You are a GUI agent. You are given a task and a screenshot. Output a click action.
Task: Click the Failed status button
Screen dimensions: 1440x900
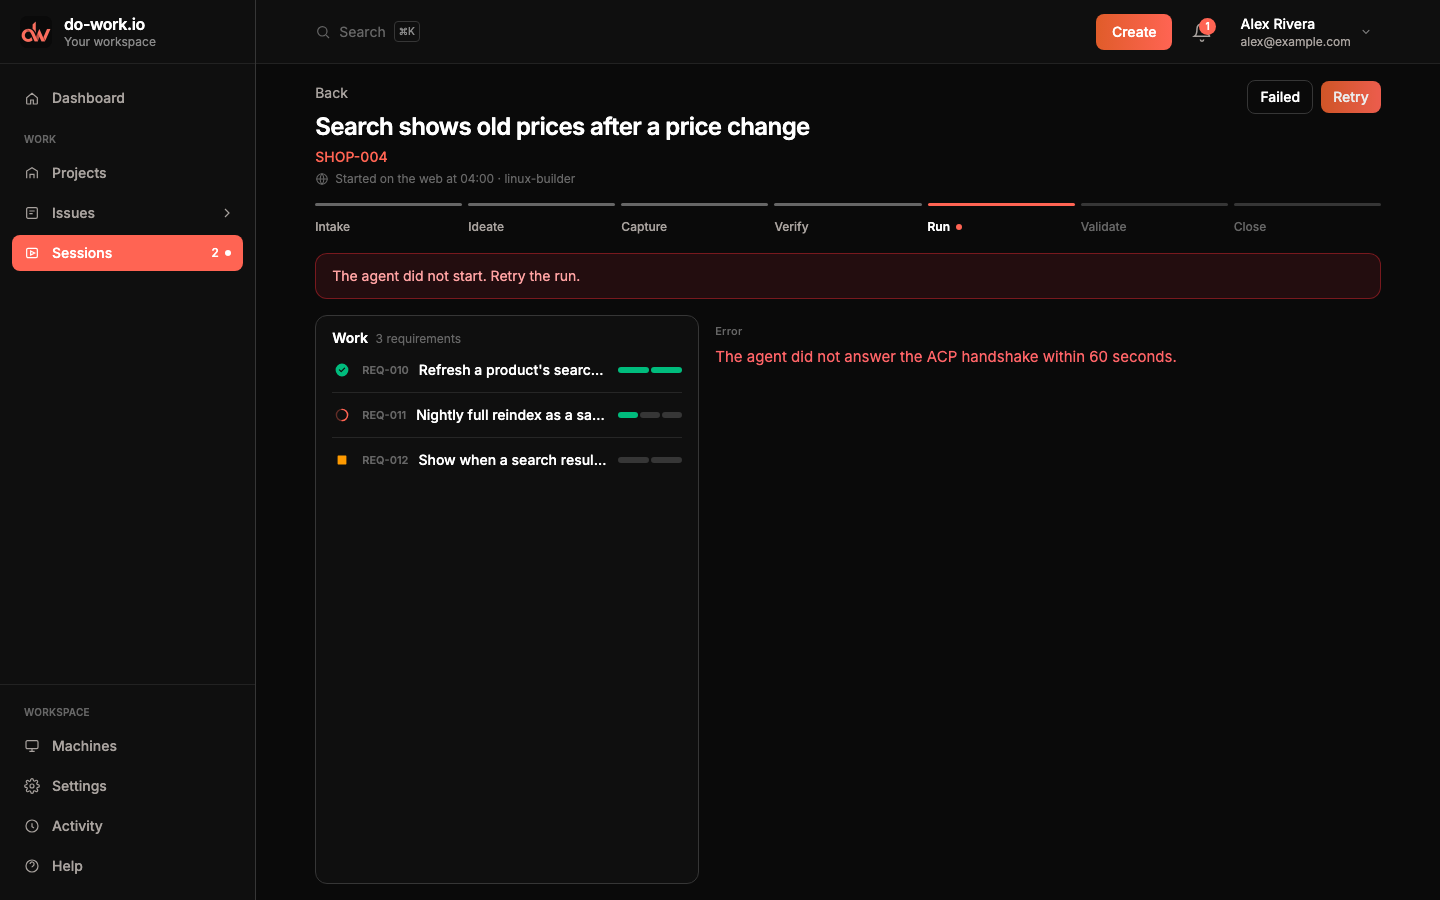click(1280, 97)
